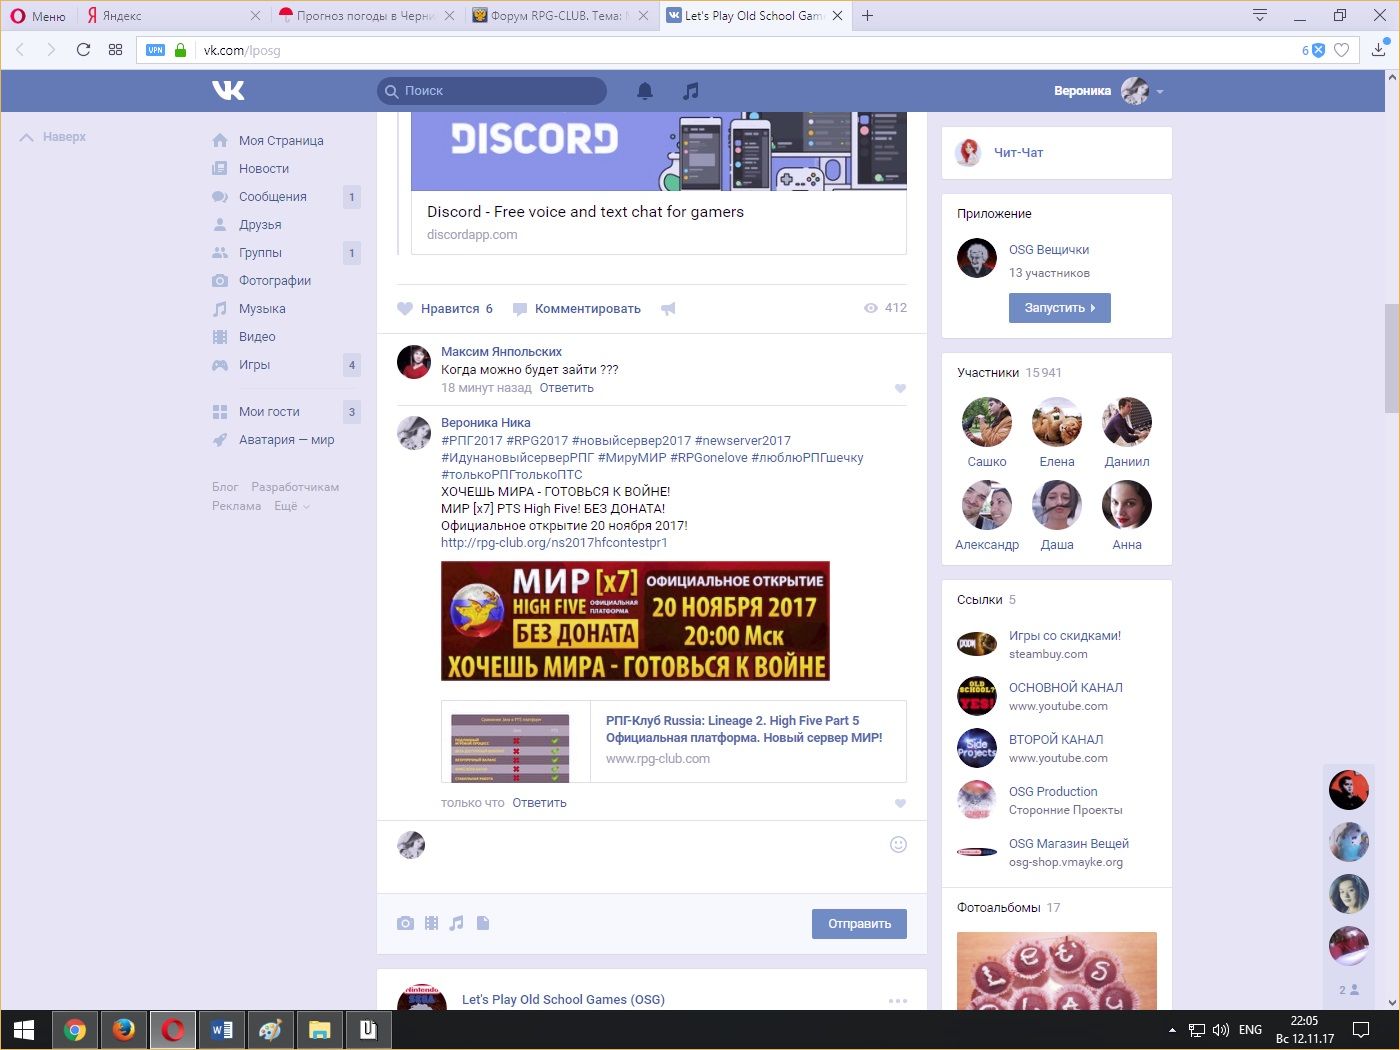Share the Discord post via megaphone icon
The image size is (1400, 1050).
pos(668,309)
